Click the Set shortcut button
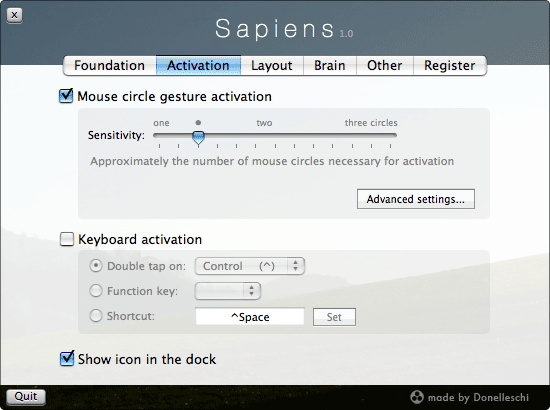This screenshot has height=410, width=550. tap(334, 317)
